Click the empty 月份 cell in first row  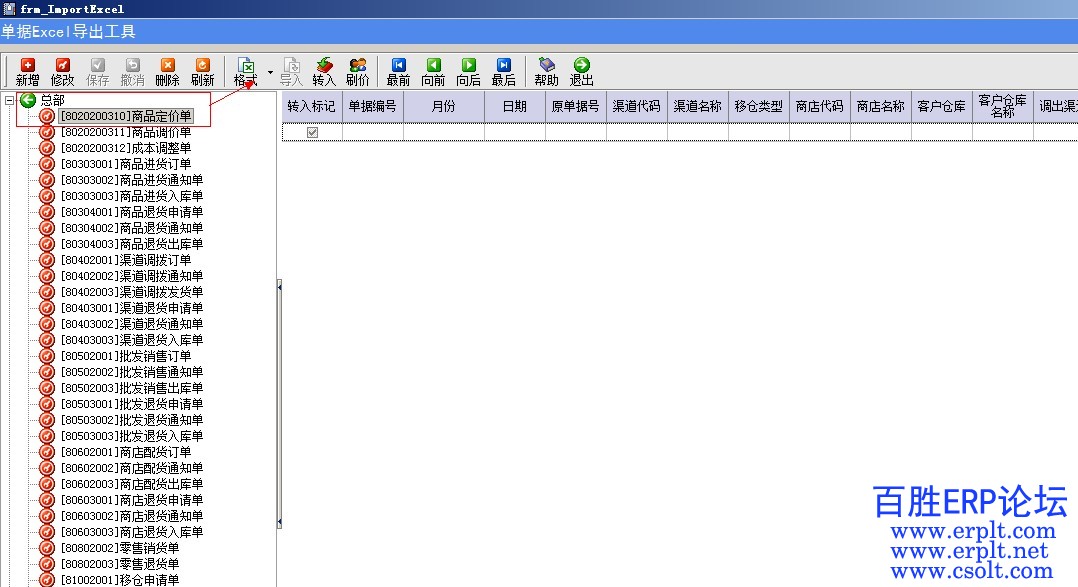(x=444, y=132)
